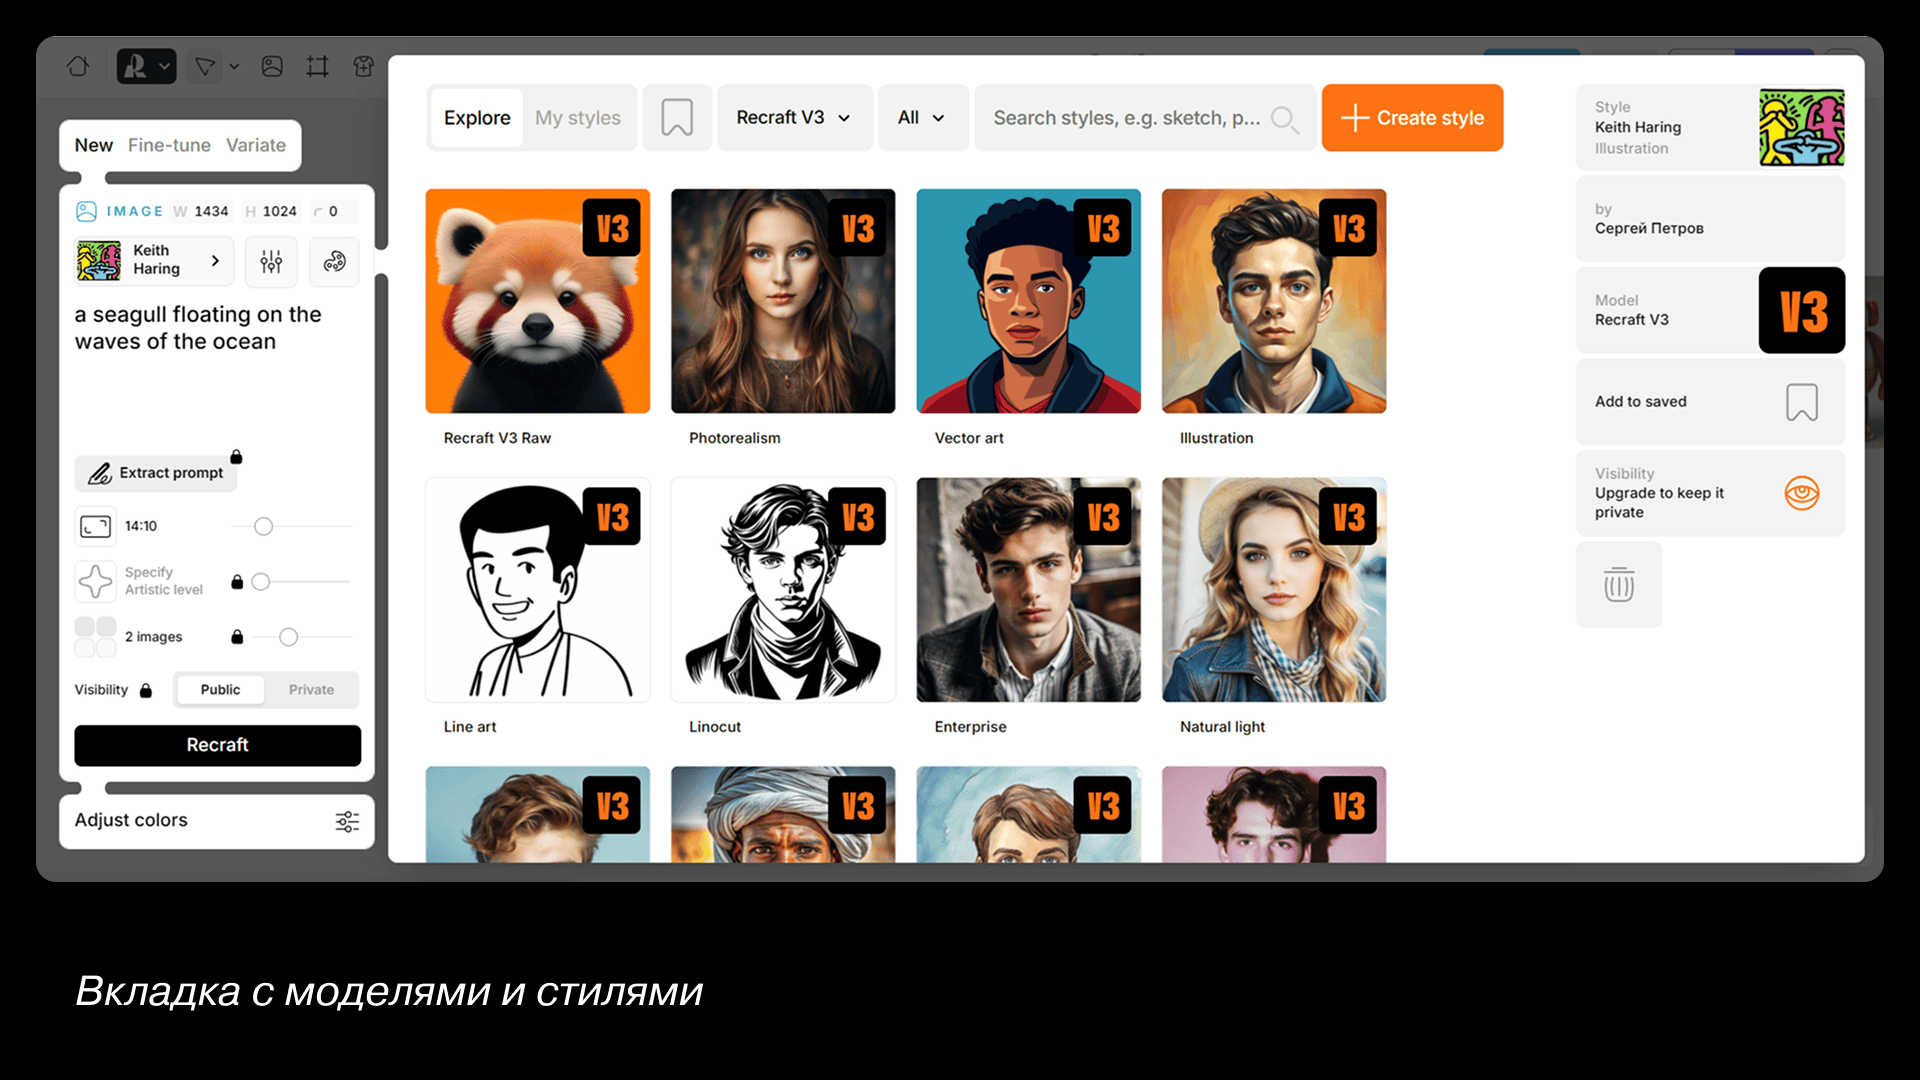Select the Illustration style thumbnail
Image resolution: width=1920 pixels, height=1080 pixels.
pyautogui.click(x=1274, y=301)
